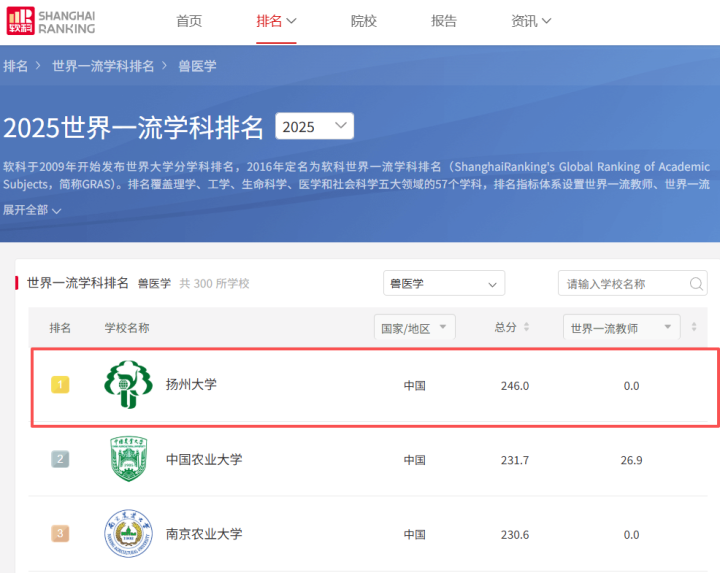
Task: Open the 国家/地区 filter dropdown
Action: click(x=415, y=328)
